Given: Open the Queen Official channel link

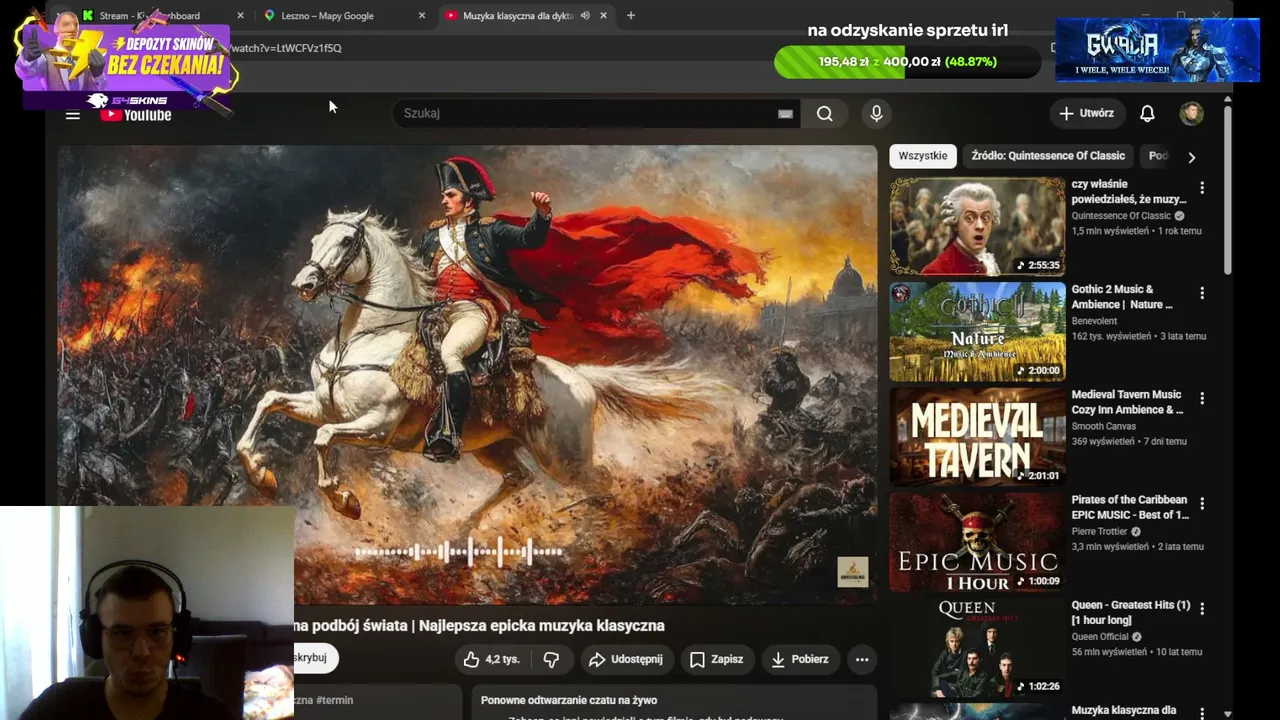Looking at the screenshot, I should click(1100, 636).
